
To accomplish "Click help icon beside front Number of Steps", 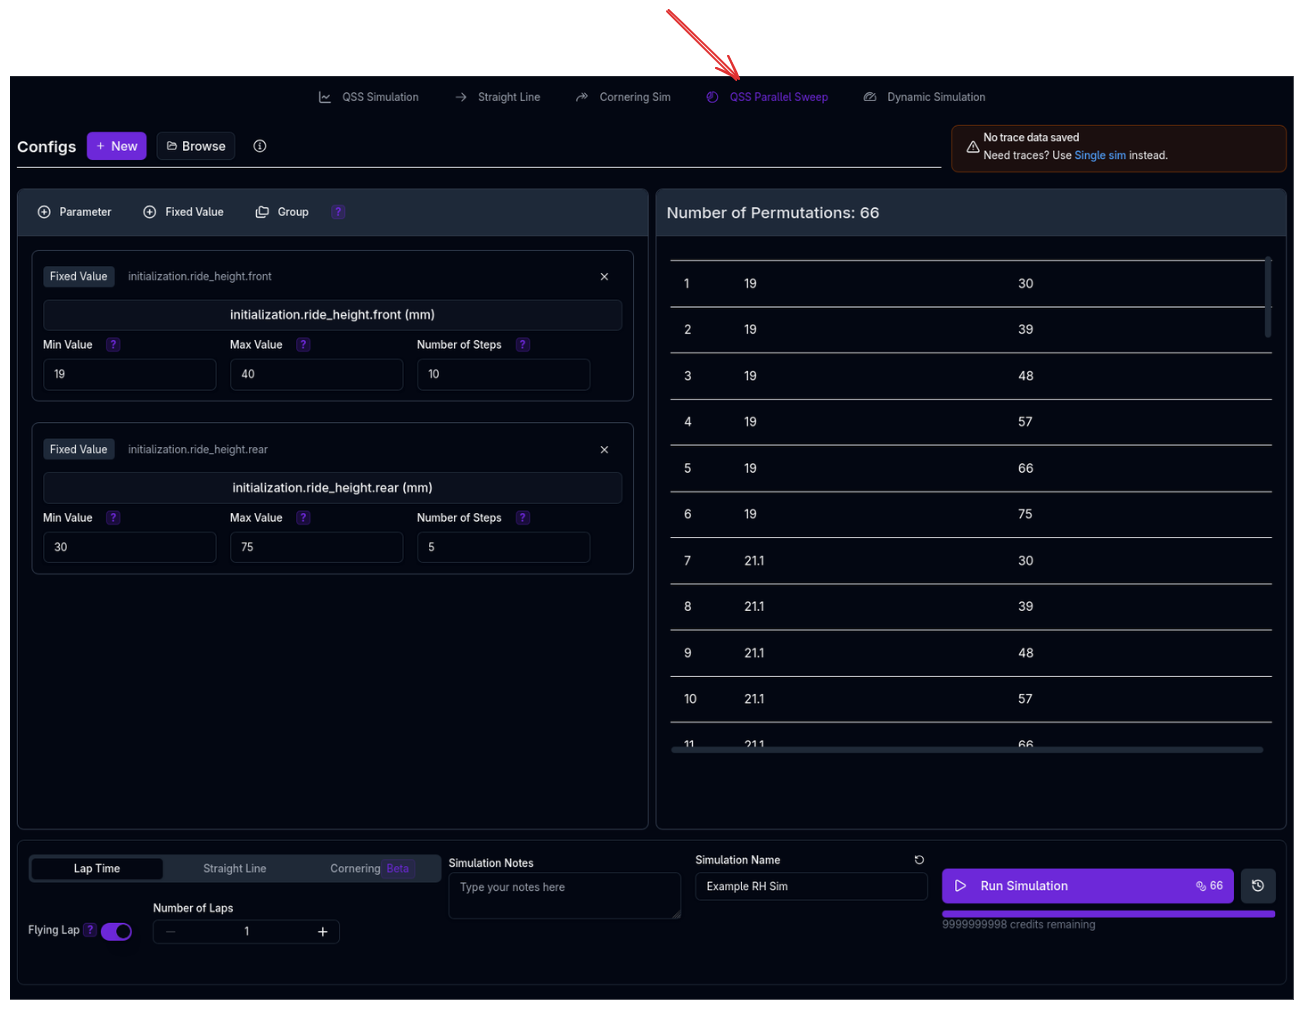I will (522, 345).
